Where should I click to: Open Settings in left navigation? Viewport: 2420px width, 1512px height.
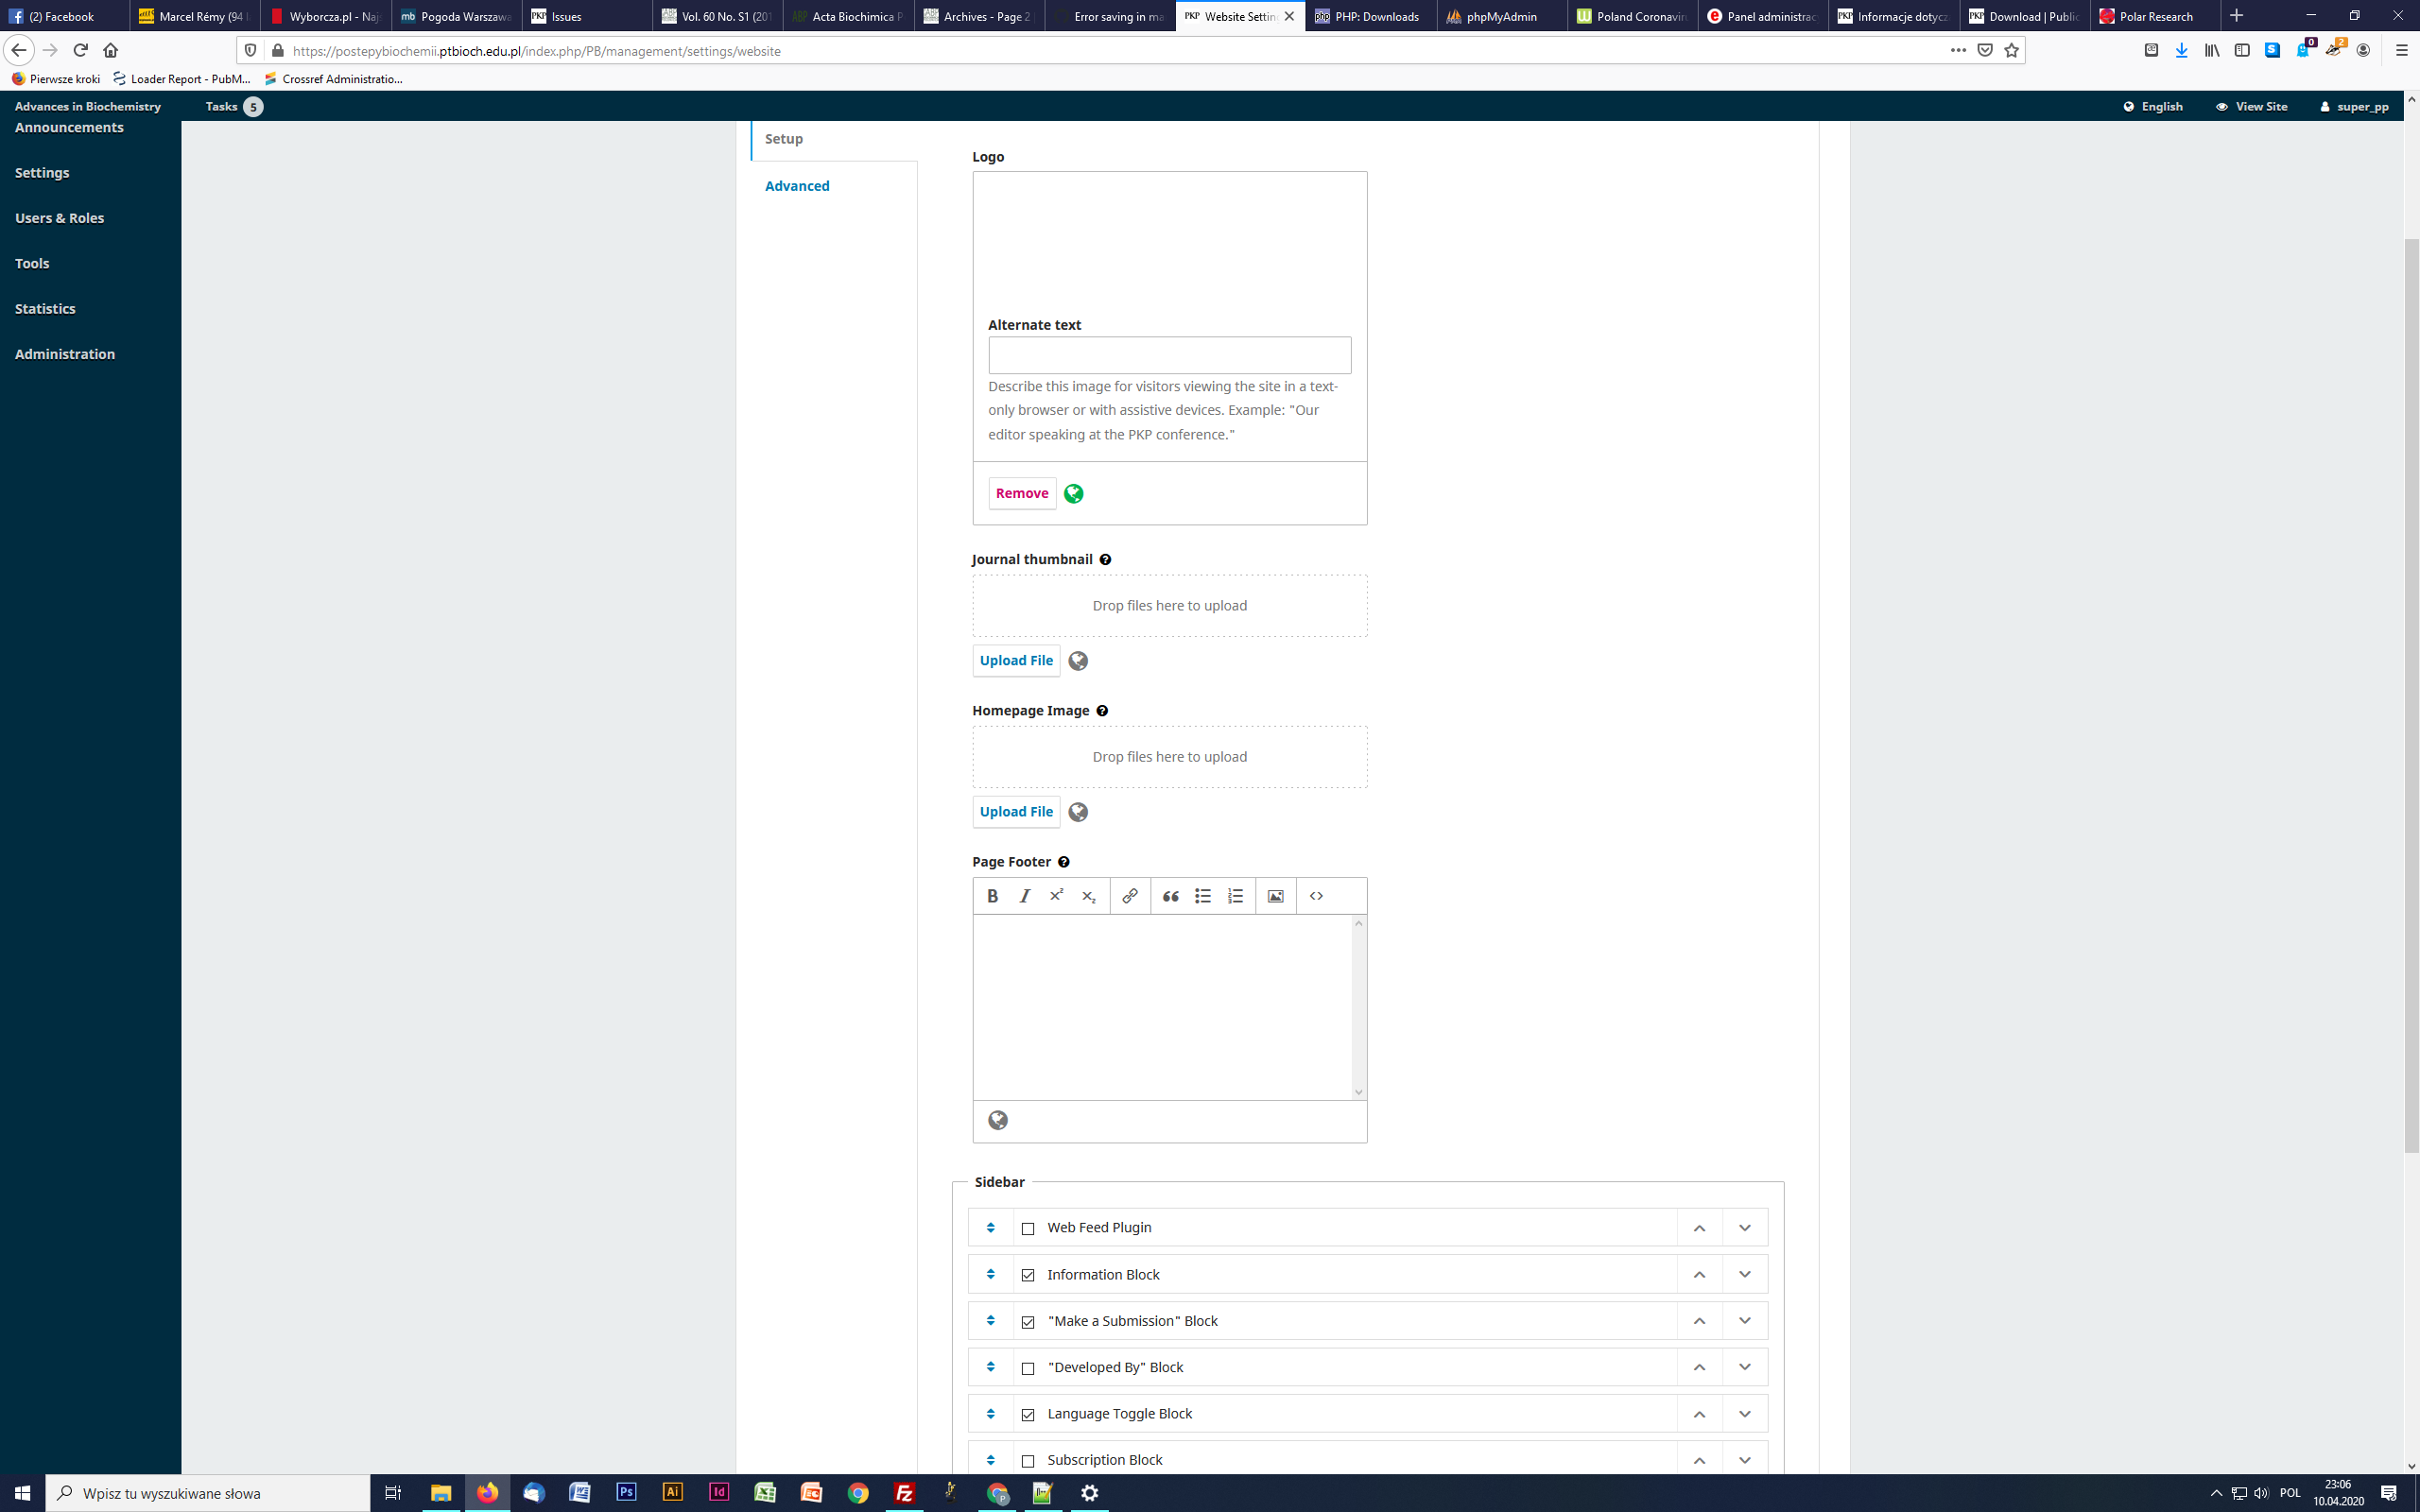click(x=42, y=173)
